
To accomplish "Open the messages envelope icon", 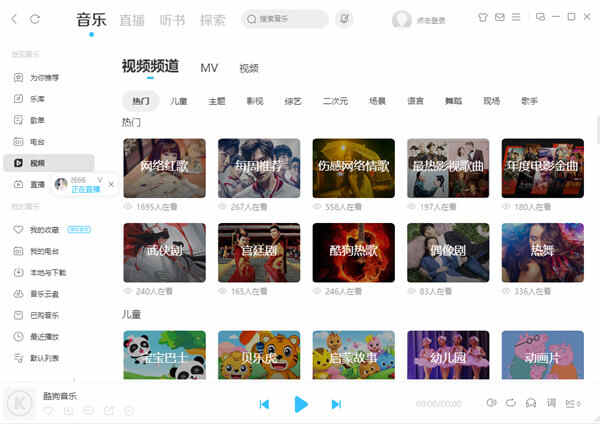I will click(499, 17).
